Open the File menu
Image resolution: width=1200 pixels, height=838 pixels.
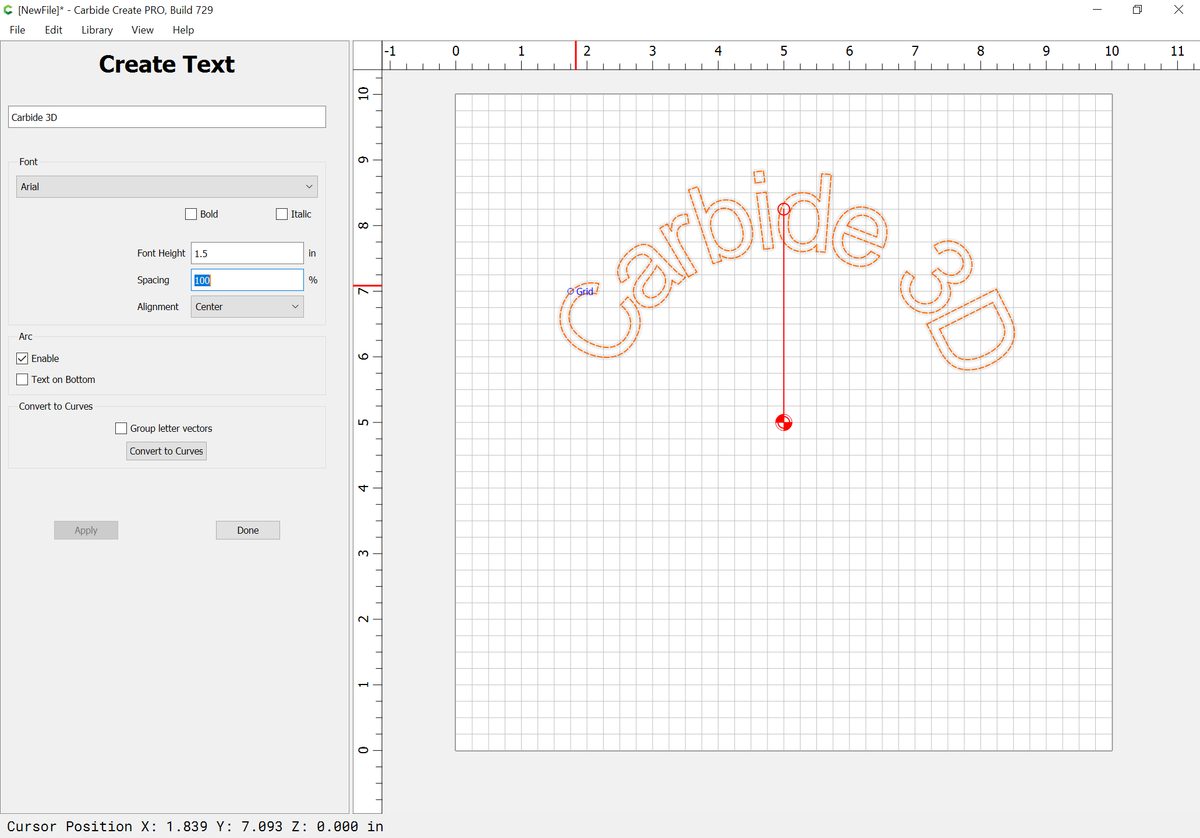pos(16,30)
